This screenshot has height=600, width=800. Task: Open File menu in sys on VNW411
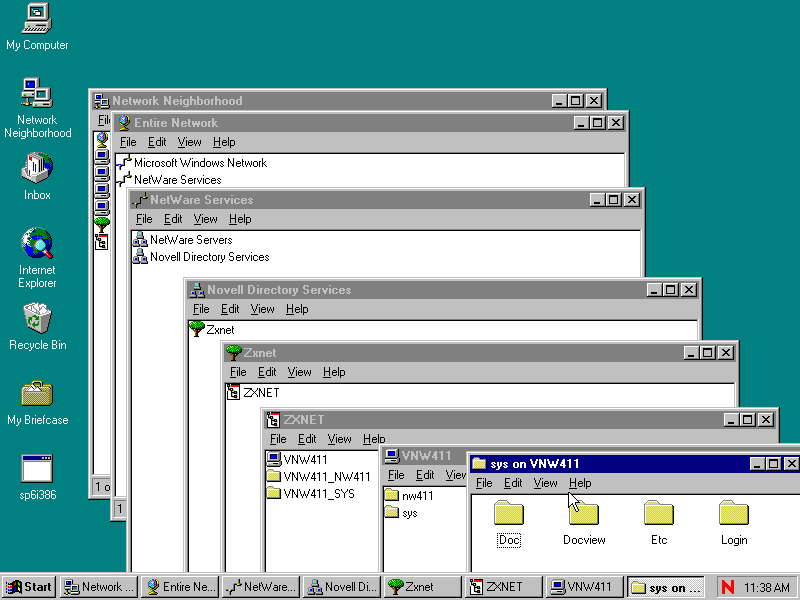click(x=484, y=483)
